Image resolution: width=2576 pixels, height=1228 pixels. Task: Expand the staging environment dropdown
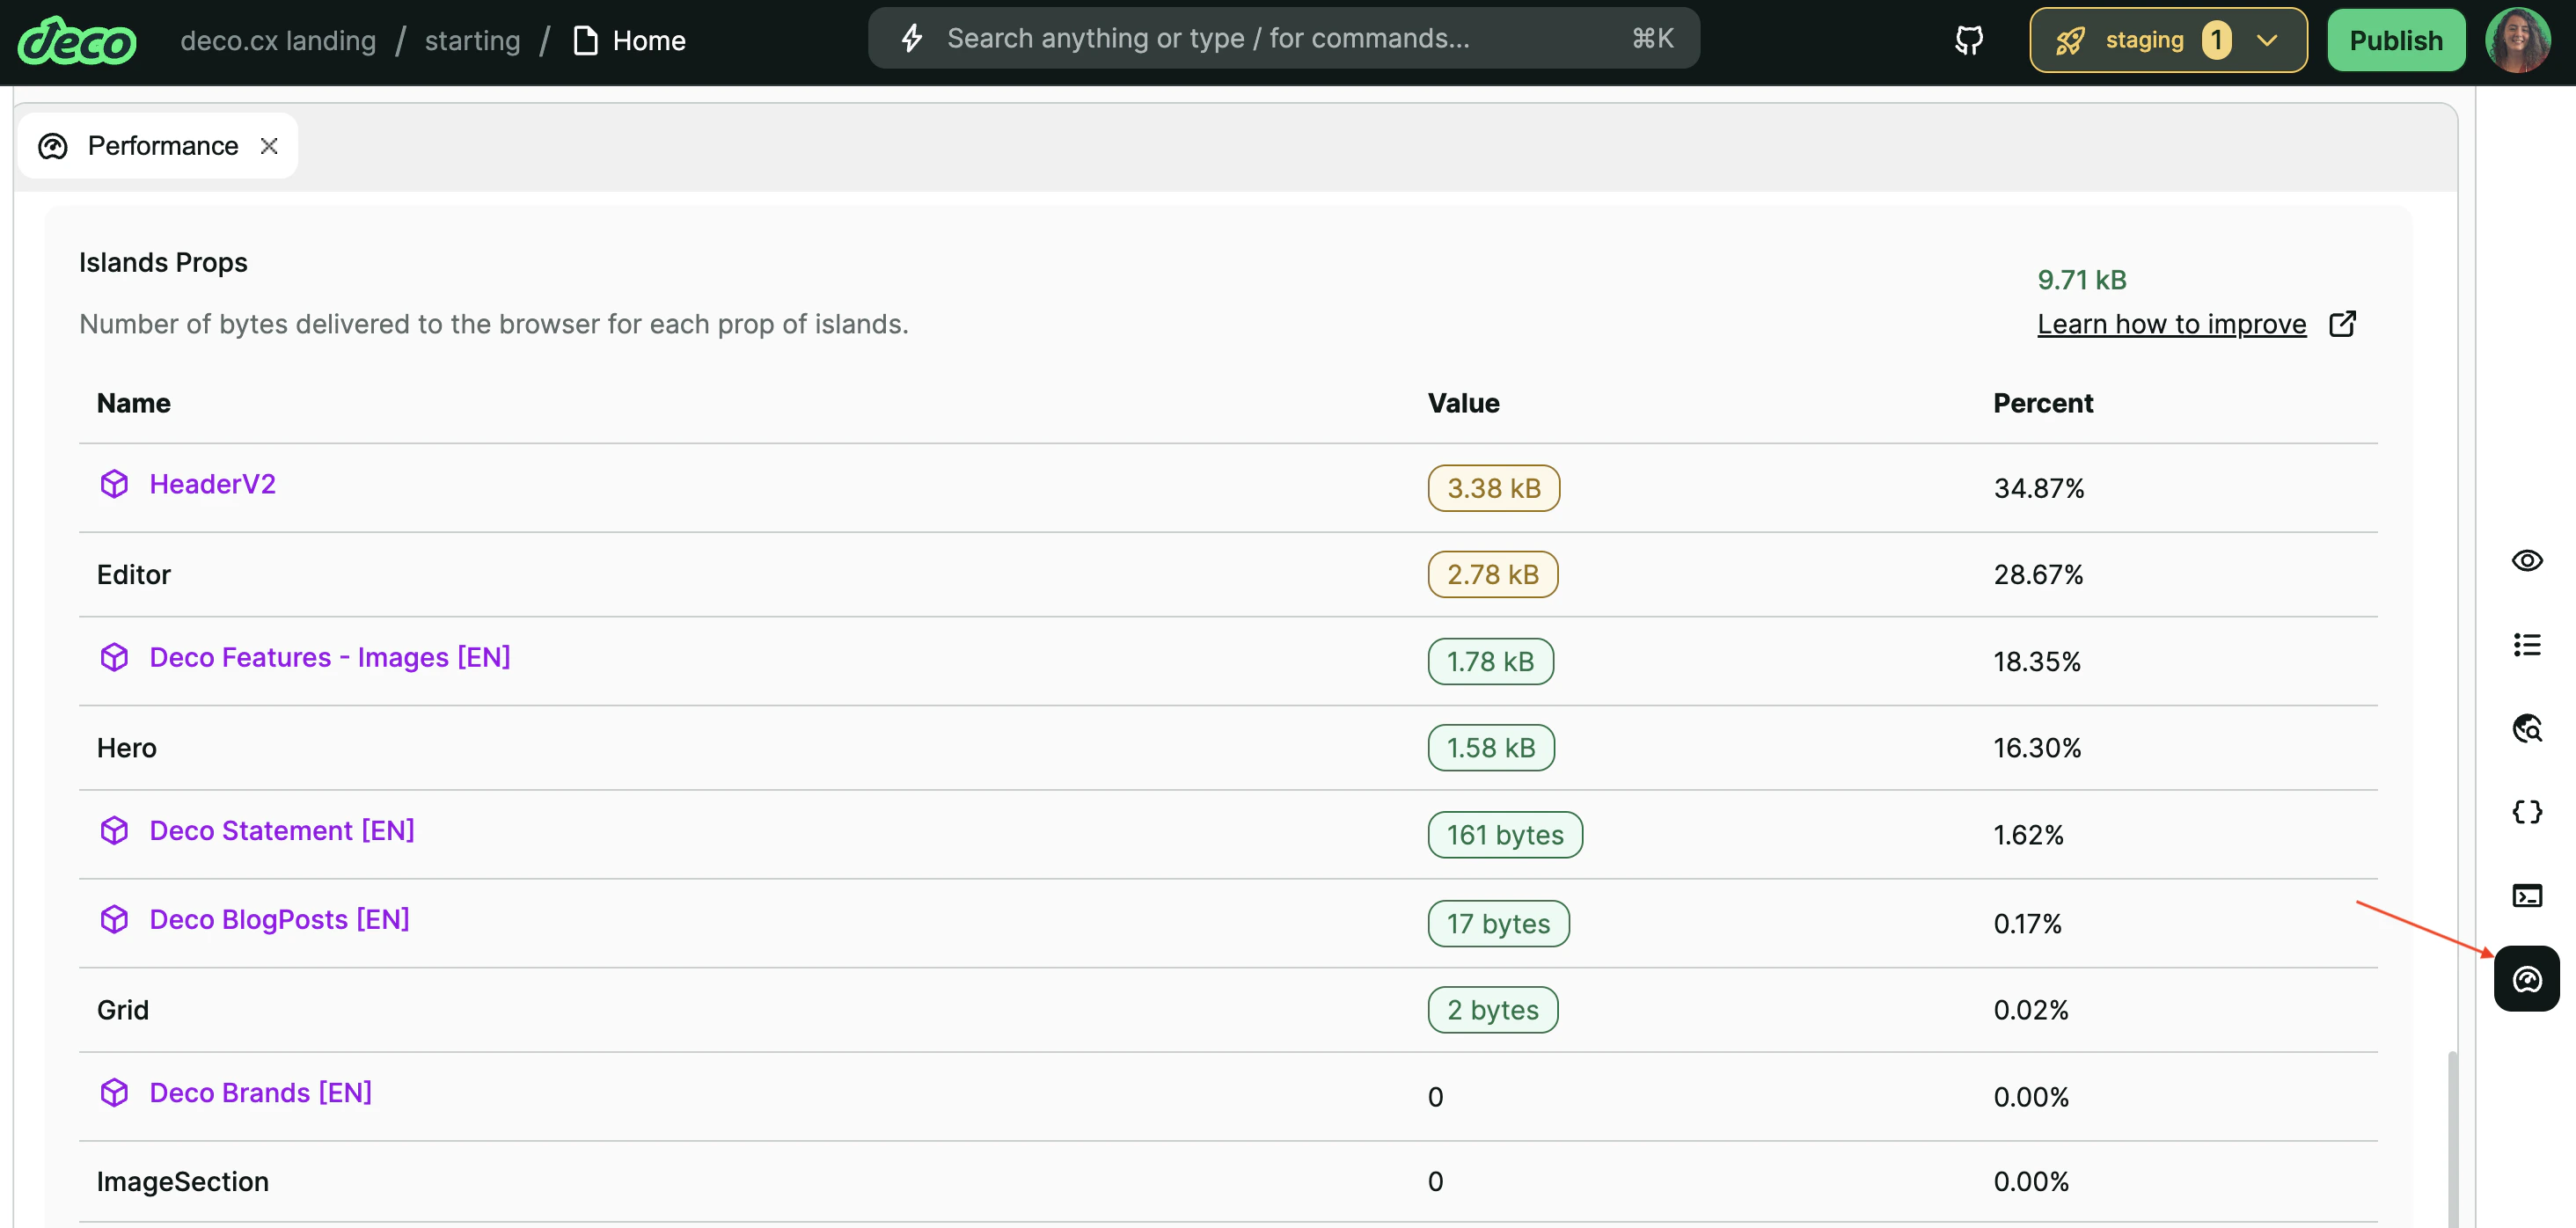[x=2266, y=41]
